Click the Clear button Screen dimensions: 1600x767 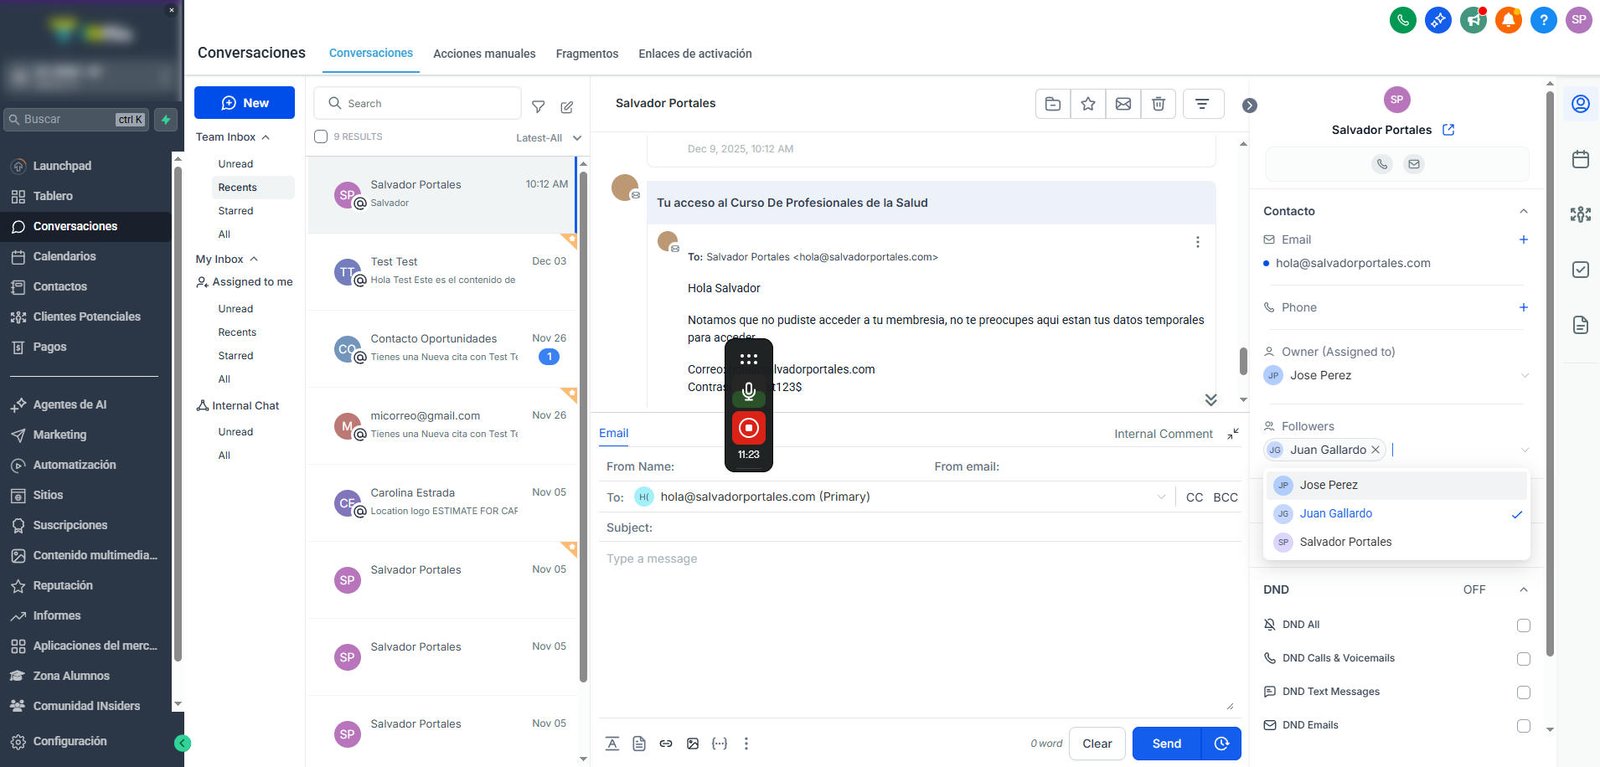click(1097, 744)
